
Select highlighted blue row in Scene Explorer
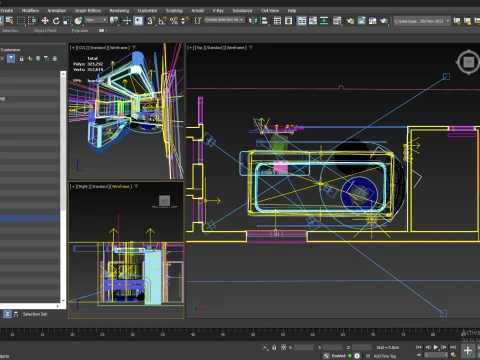pyautogui.click(x=30, y=218)
